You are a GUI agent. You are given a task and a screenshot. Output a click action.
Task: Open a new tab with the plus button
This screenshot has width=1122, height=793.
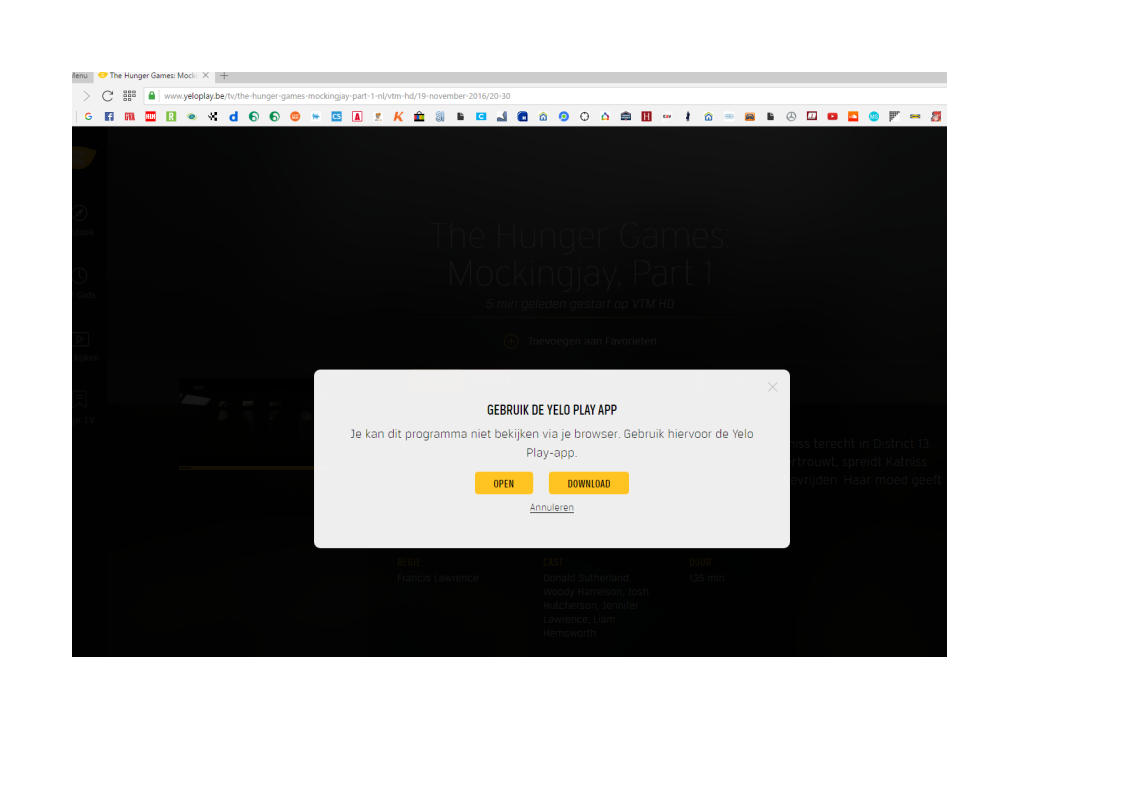coord(224,76)
